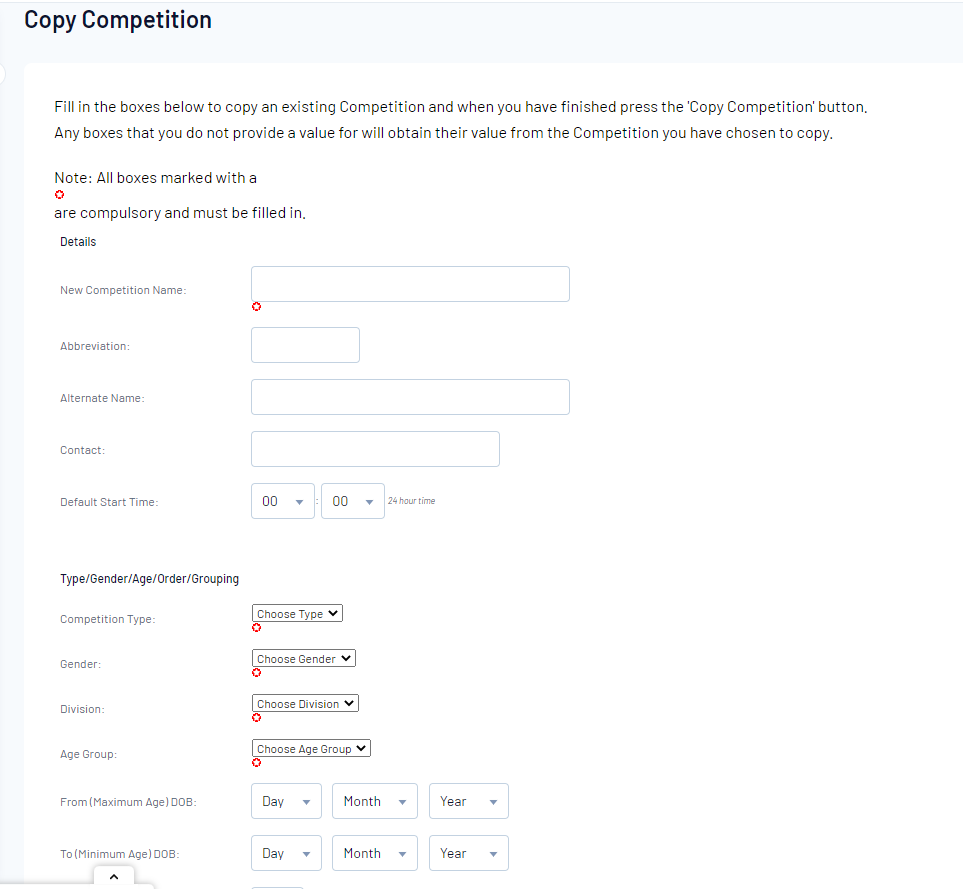This screenshot has height=889, width=963.
Task: Open the Default Start Time minutes dropdown
Action: pyautogui.click(x=353, y=501)
